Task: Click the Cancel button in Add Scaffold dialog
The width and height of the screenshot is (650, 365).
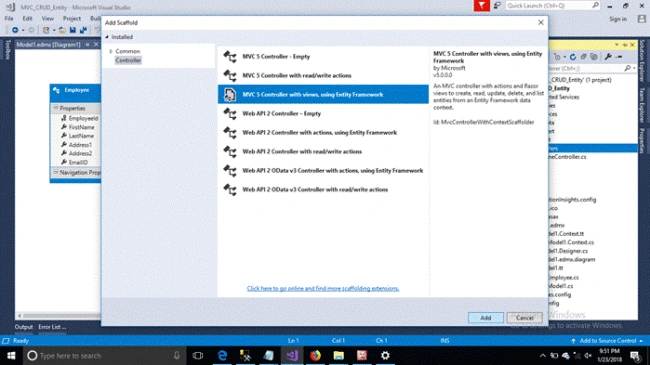Action: (x=524, y=318)
